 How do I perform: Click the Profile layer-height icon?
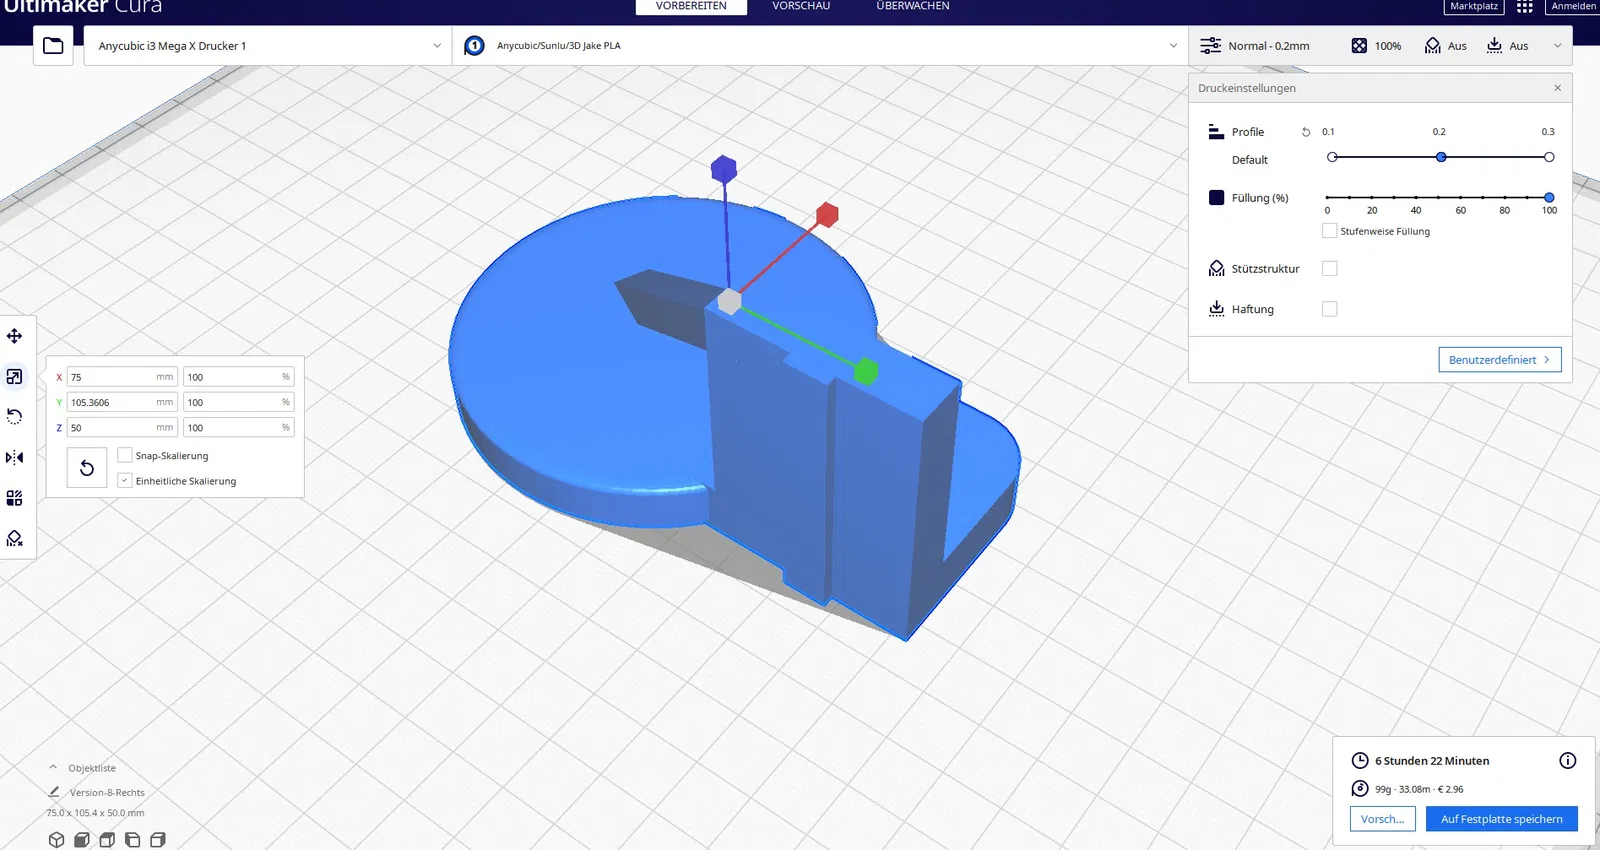[x=1216, y=132]
